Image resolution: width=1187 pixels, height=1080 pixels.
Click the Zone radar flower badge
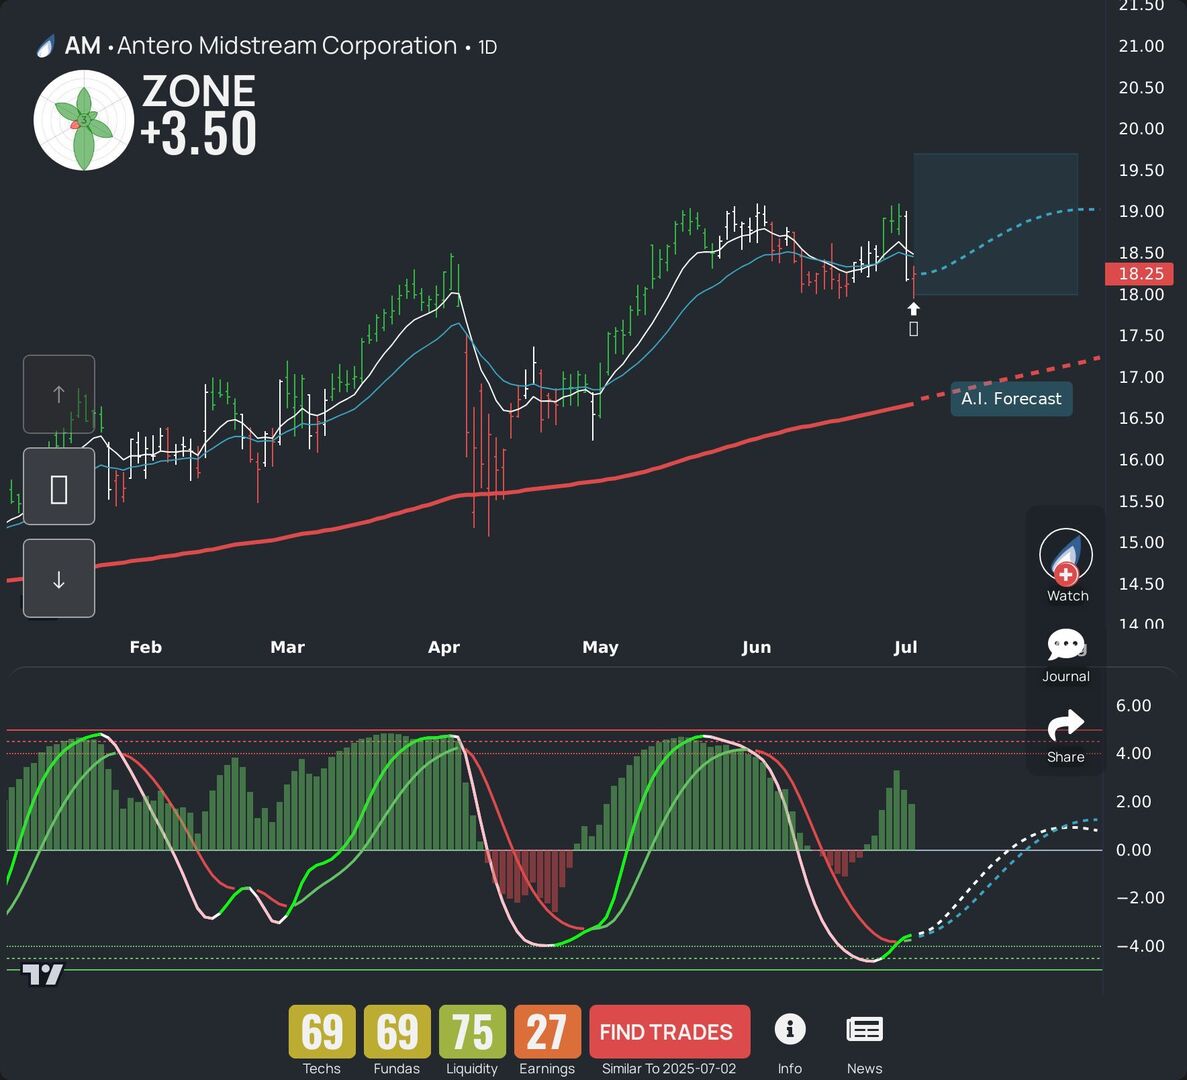tap(84, 120)
